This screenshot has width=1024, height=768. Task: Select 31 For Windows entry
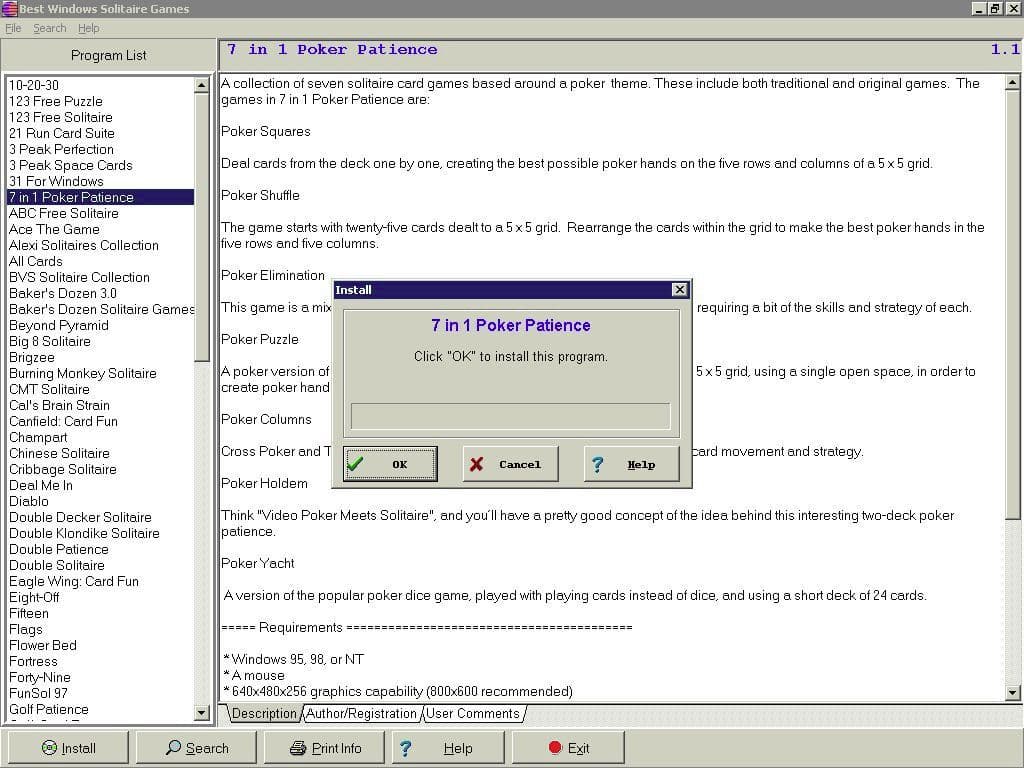click(101, 181)
